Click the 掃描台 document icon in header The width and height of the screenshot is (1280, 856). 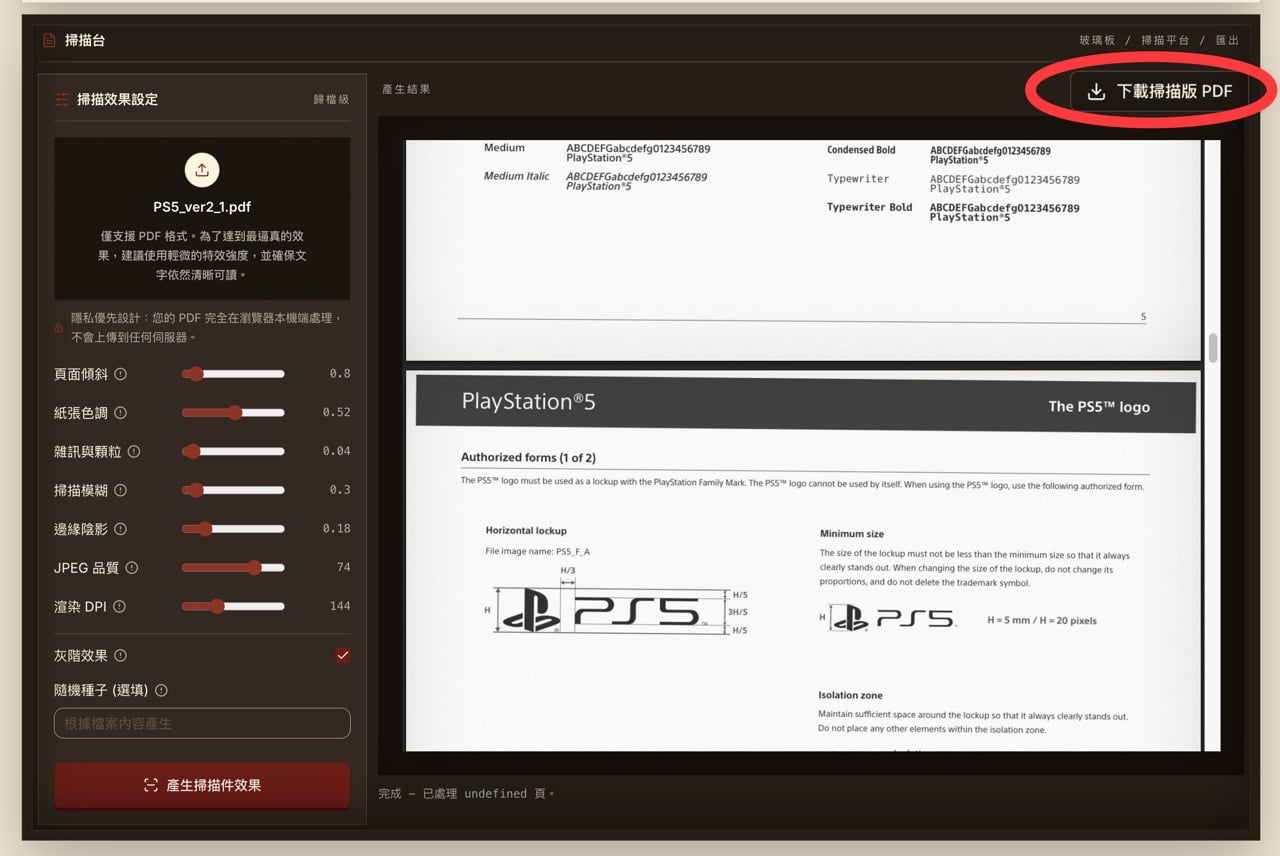click(x=50, y=41)
